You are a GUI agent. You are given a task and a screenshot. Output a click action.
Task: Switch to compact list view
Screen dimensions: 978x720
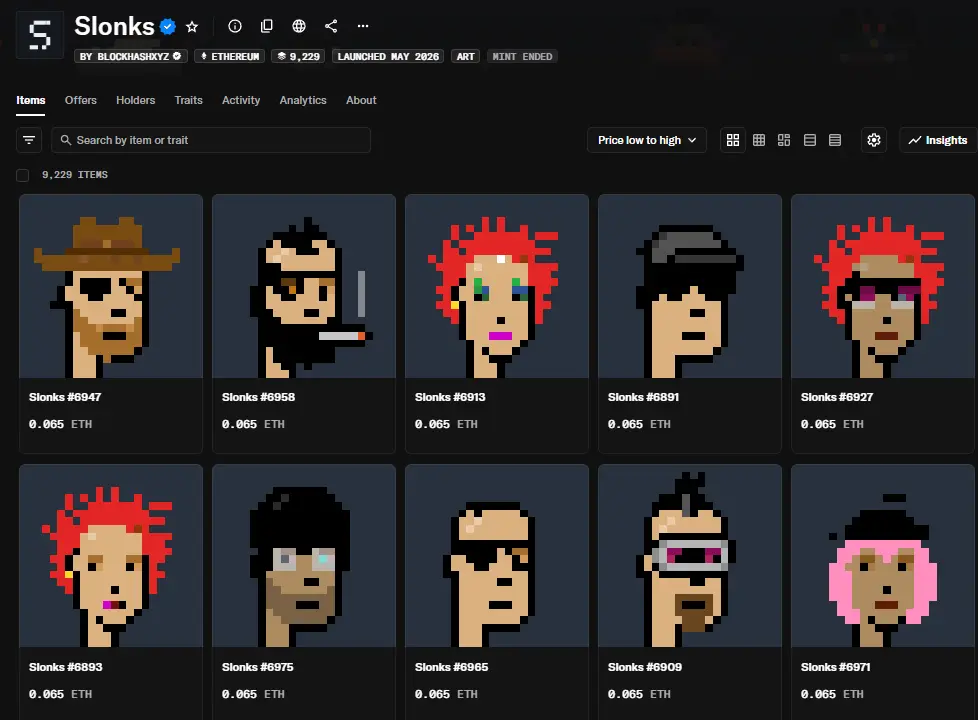point(810,140)
